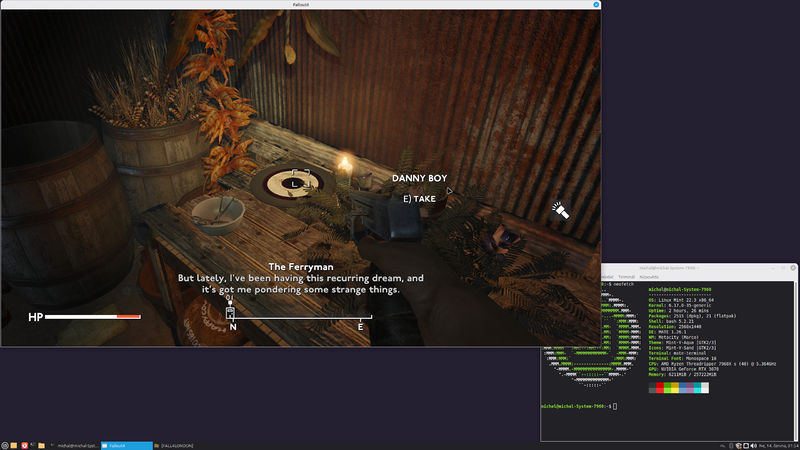Launch the red browser icon in taskbar

tap(24, 445)
